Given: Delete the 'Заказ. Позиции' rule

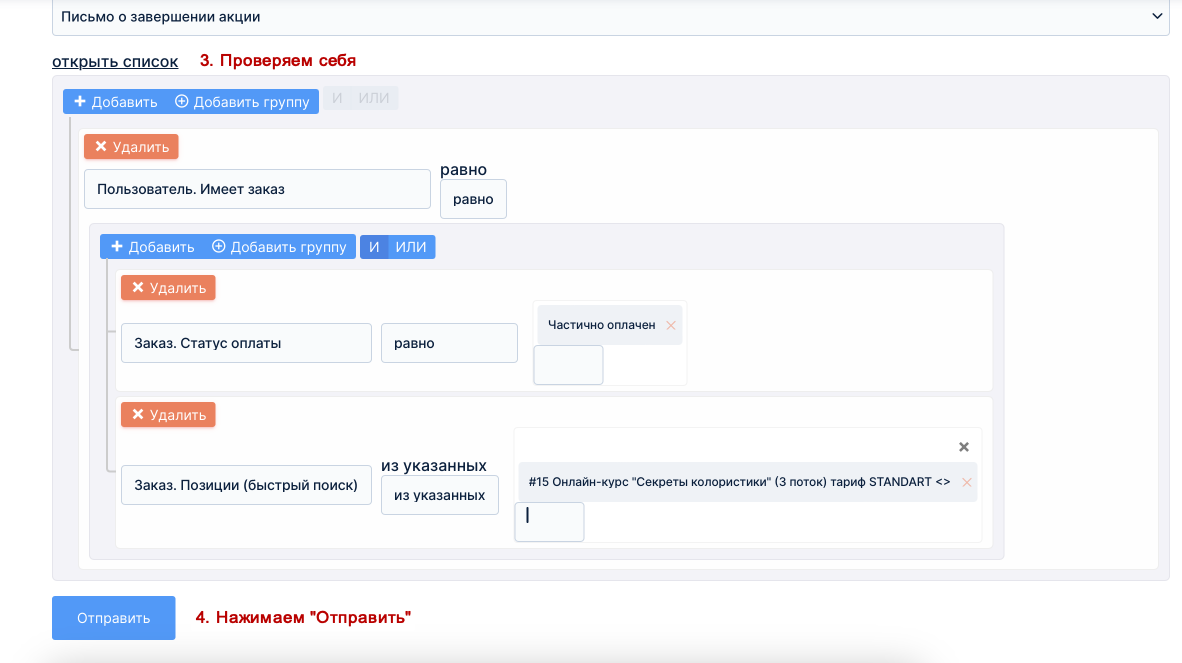Looking at the screenshot, I should pos(168,415).
